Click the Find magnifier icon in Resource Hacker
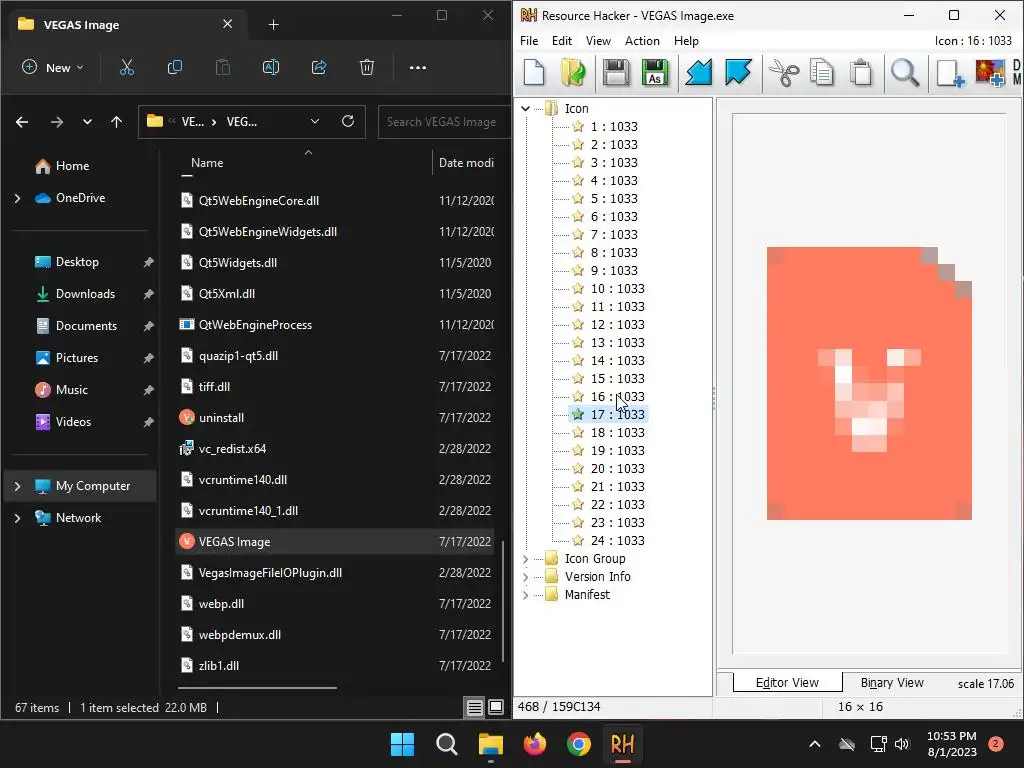Image resolution: width=1024 pixels, height=768 pixels. [x=905, y=72]
